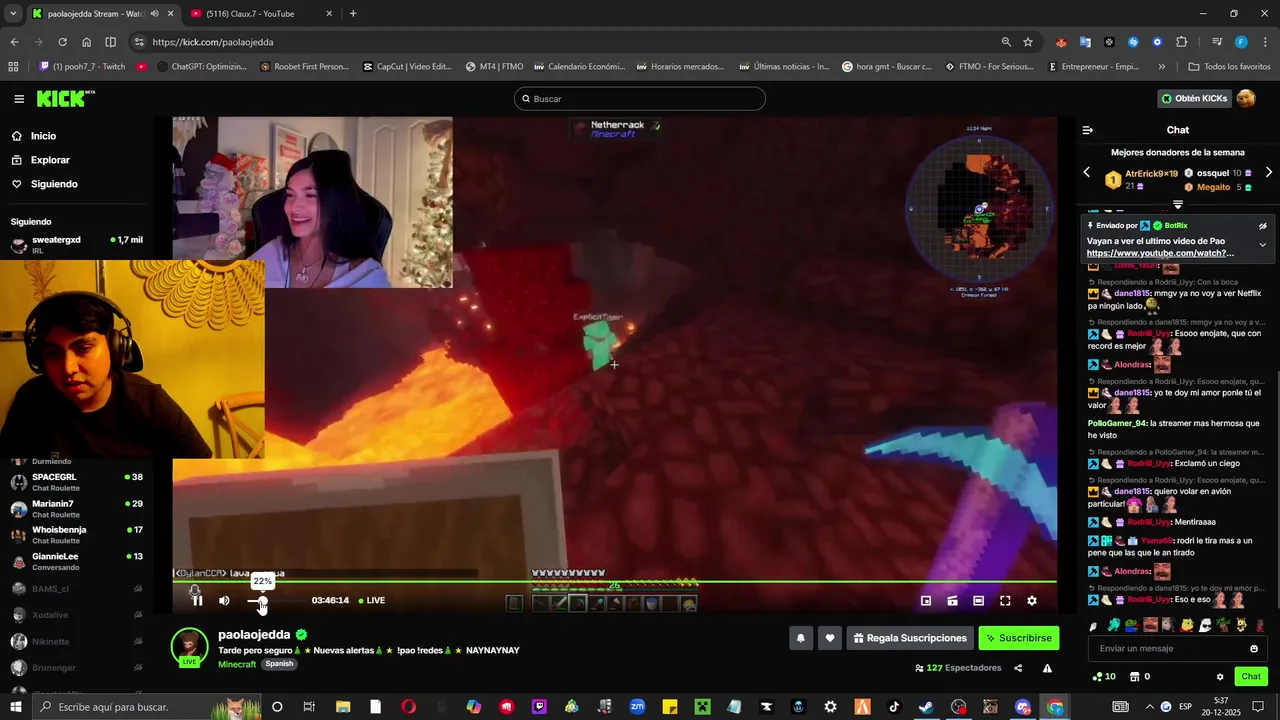Viewport: 1280px width, 720px height.
Task: Open the browser tab search dropdown
Action: (x=12, y=14)
